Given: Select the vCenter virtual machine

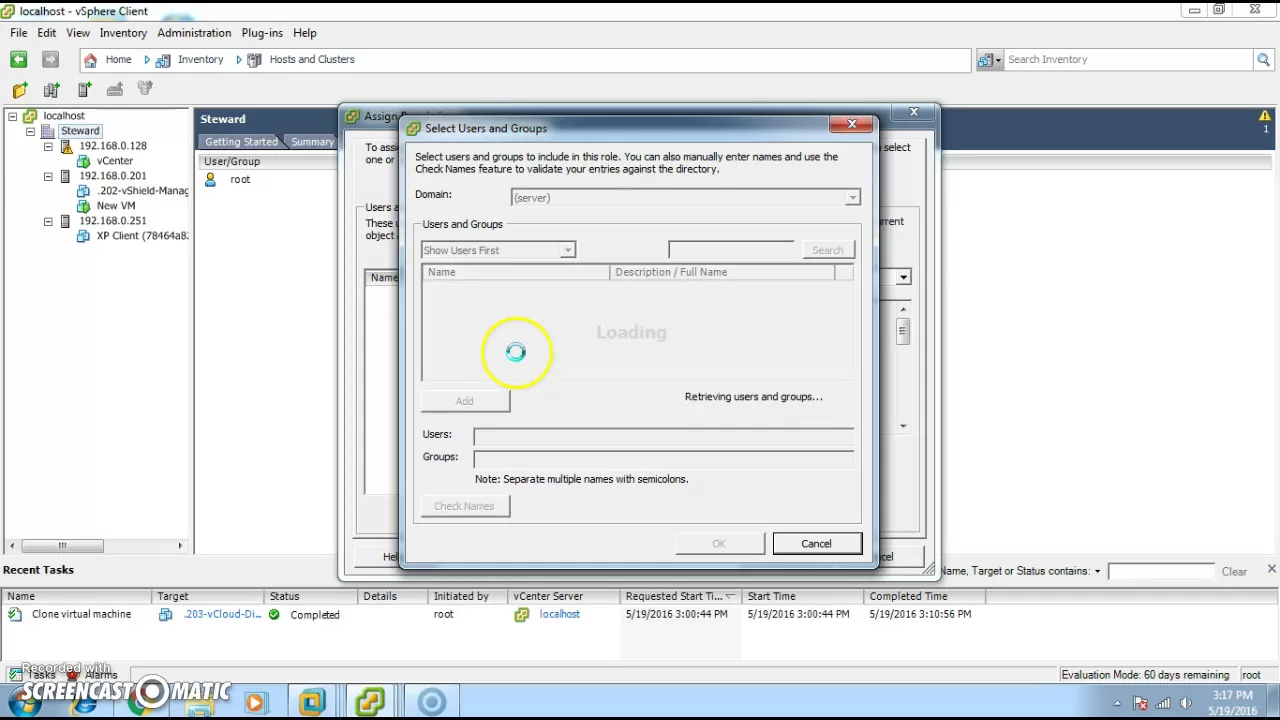Looking at the screenshot, I should (115, 161).
